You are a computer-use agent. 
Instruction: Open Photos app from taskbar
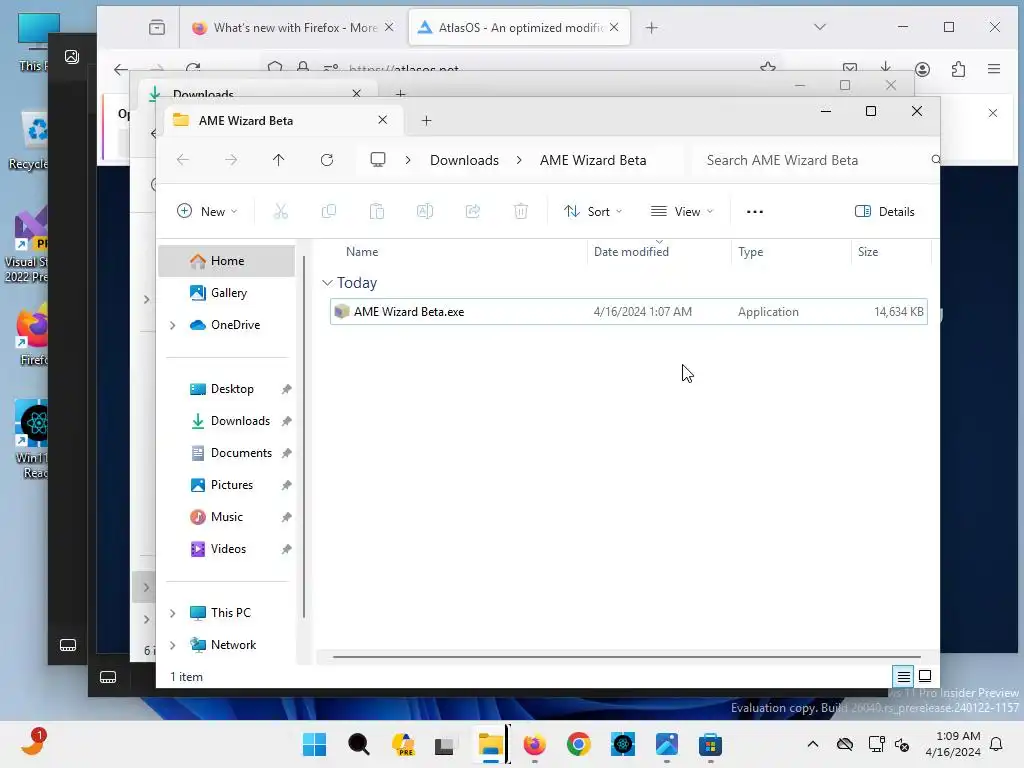click(x=667, y=744)
